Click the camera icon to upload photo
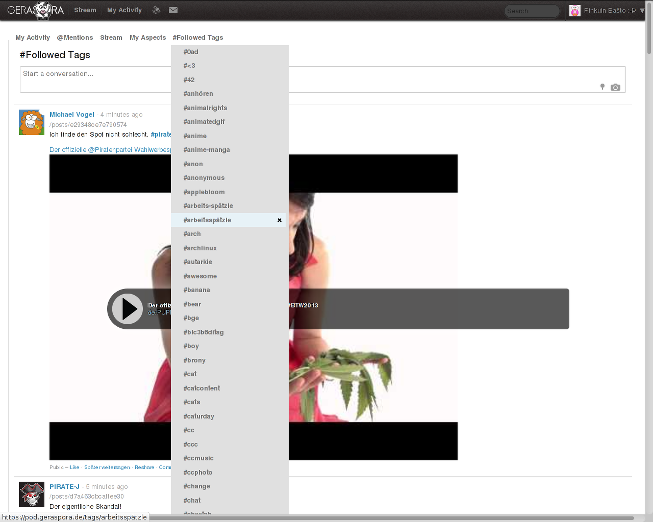The image size is (653, 522). 615,87
